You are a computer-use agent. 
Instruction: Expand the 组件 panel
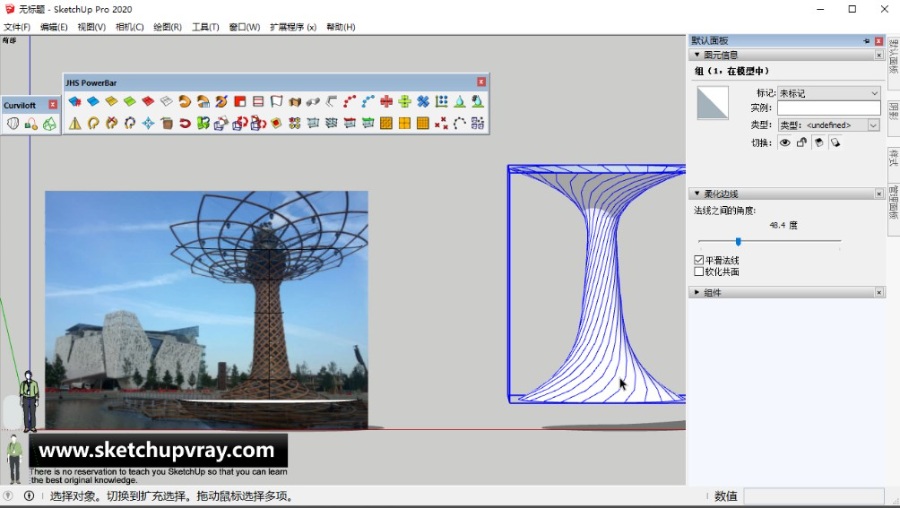tap(697, 292)
